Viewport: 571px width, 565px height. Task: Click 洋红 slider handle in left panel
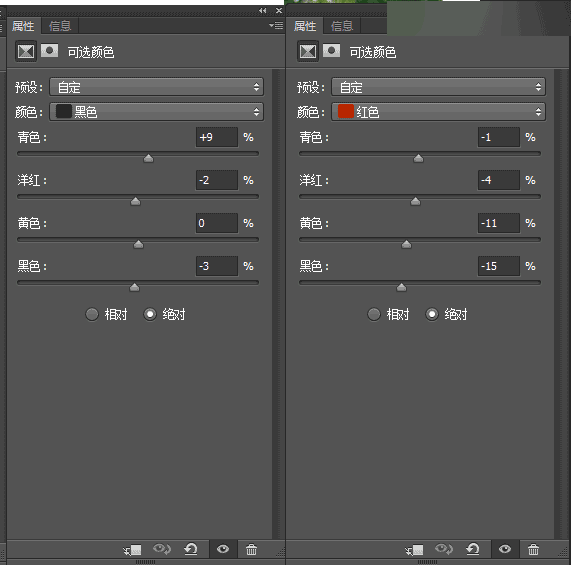coord(135,201)
